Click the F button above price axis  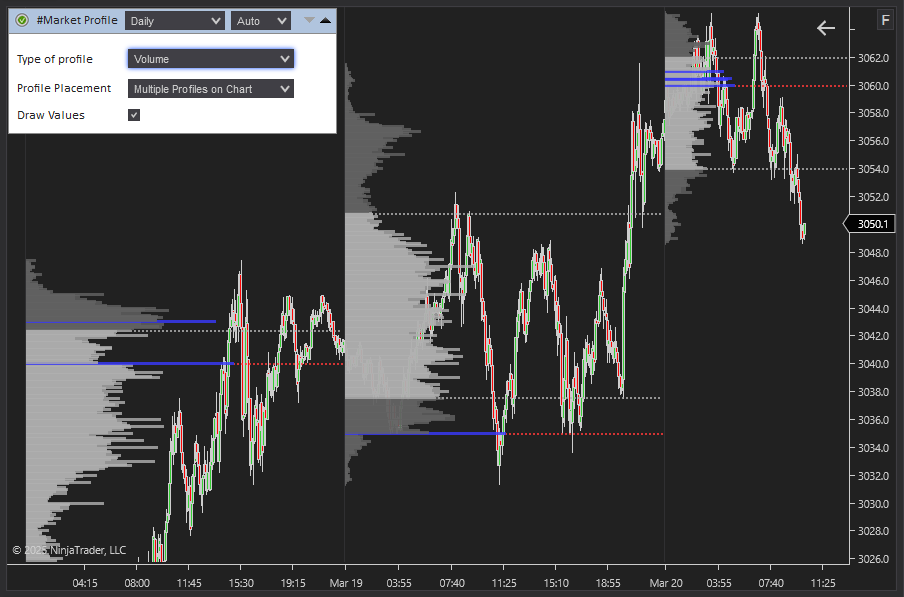[x=885, y=20]
